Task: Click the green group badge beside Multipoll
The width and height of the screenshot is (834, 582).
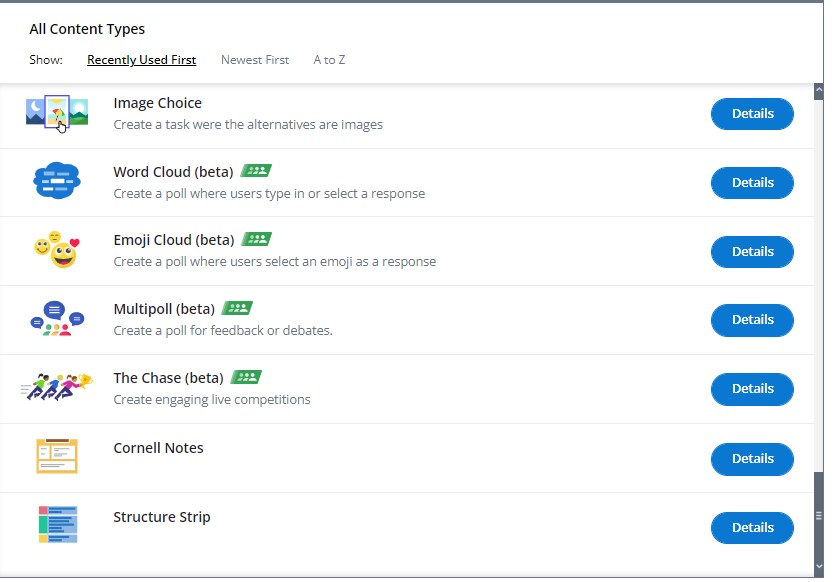Action: point(237,308)
